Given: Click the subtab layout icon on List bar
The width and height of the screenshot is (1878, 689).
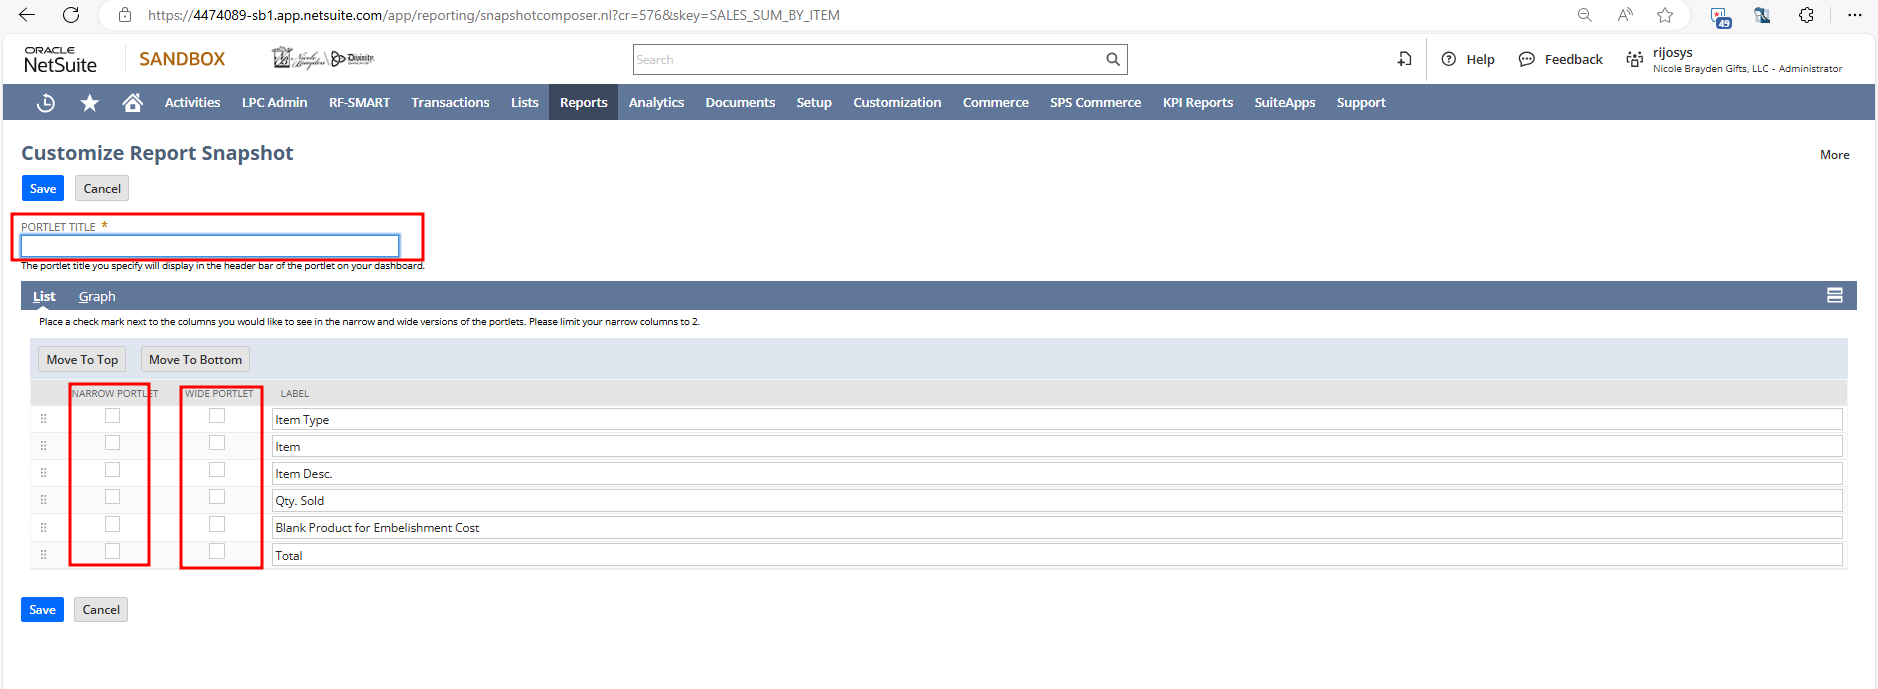Looking at the screenshot, I should pyautogui.click(x=1834, y=296).
